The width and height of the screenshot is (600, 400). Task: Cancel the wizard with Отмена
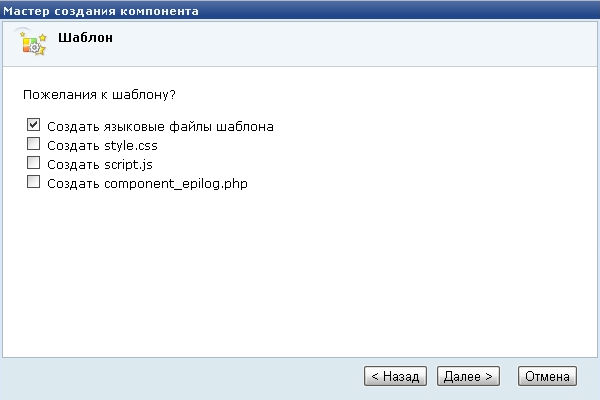click(x=547, y=376)
